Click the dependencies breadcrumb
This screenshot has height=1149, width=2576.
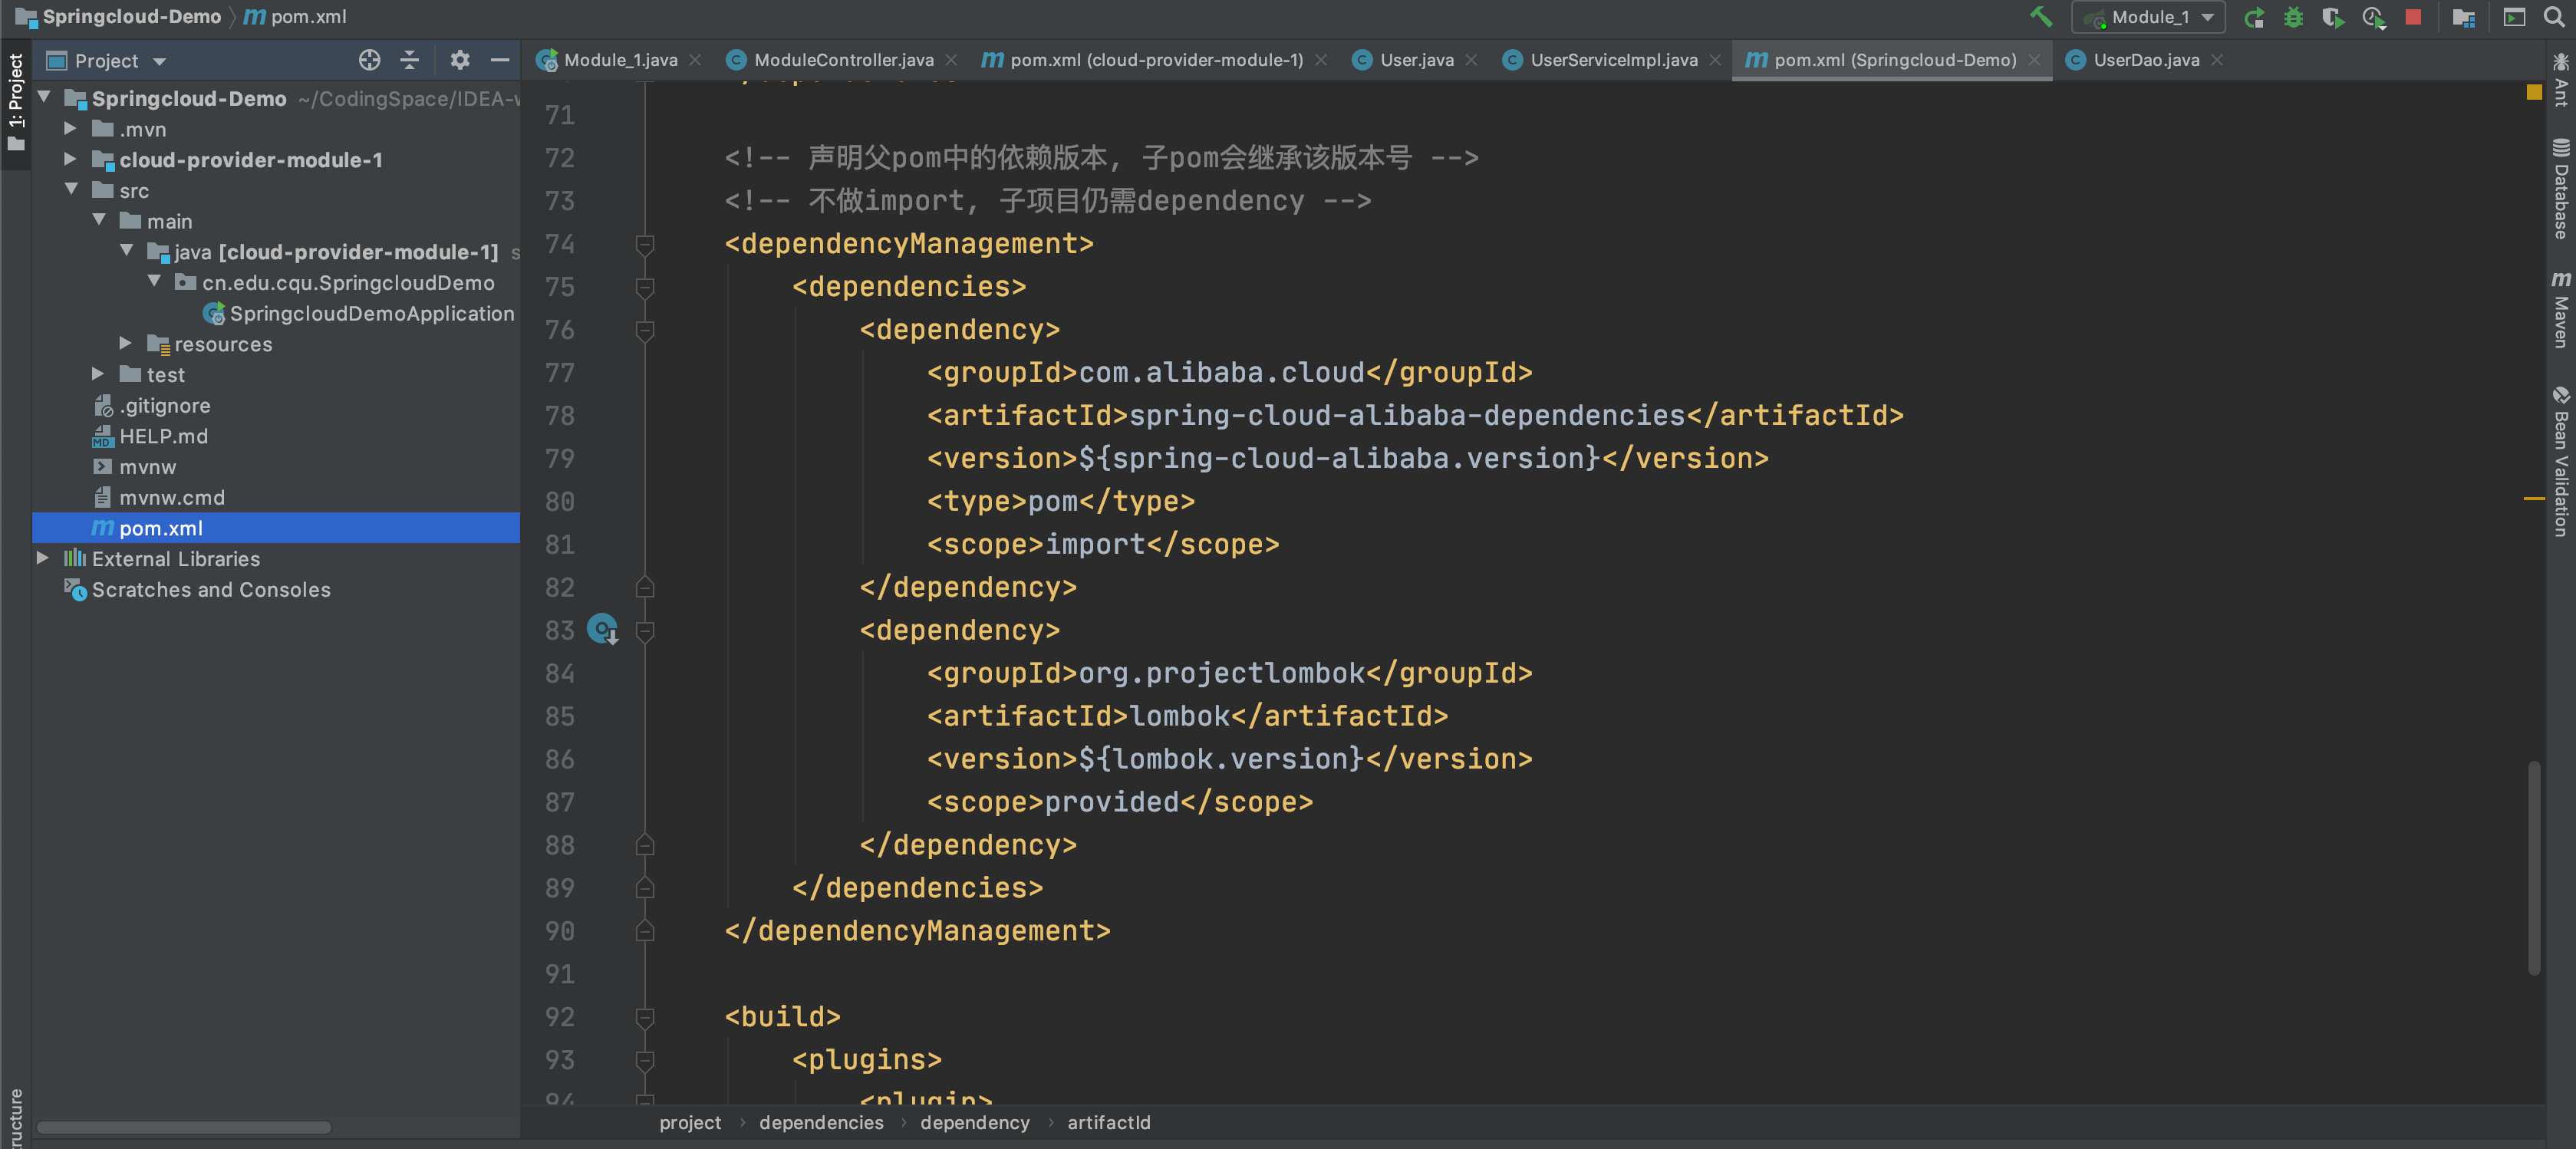tap(820, 1123)
